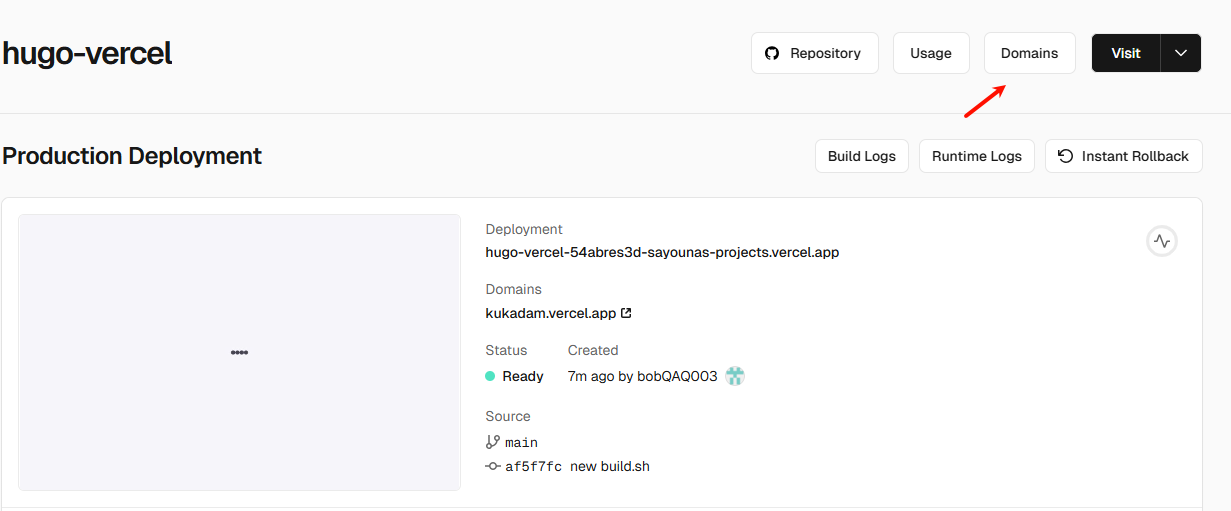Image resolution: width=1231 pixels, height=511 pixels.
Task: Click the green Ready status dot
Action: (490, 376)
